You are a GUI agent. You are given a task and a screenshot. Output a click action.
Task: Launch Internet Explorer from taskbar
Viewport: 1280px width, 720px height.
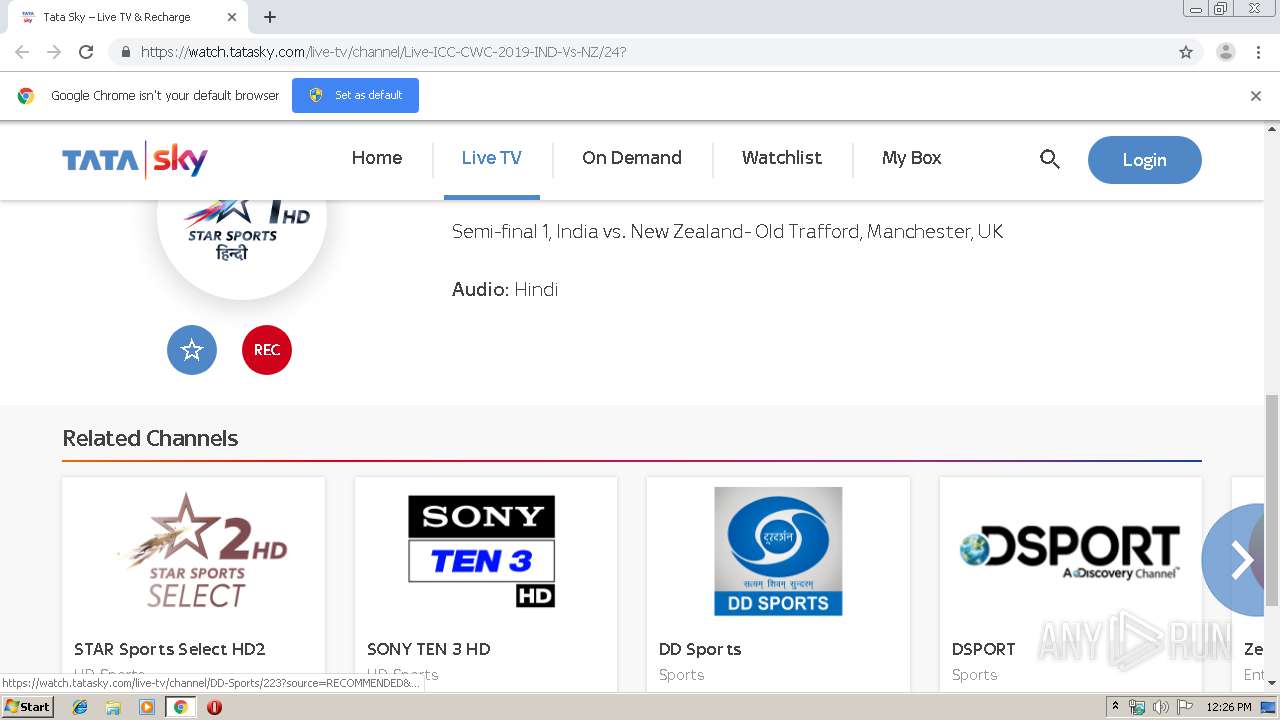80,707
